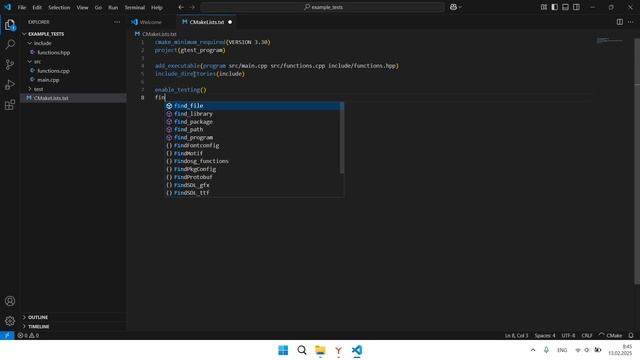Viewport: 640px width, 360px height.
Task: Toggle the secondary side bar
Action: click(576, 7)
